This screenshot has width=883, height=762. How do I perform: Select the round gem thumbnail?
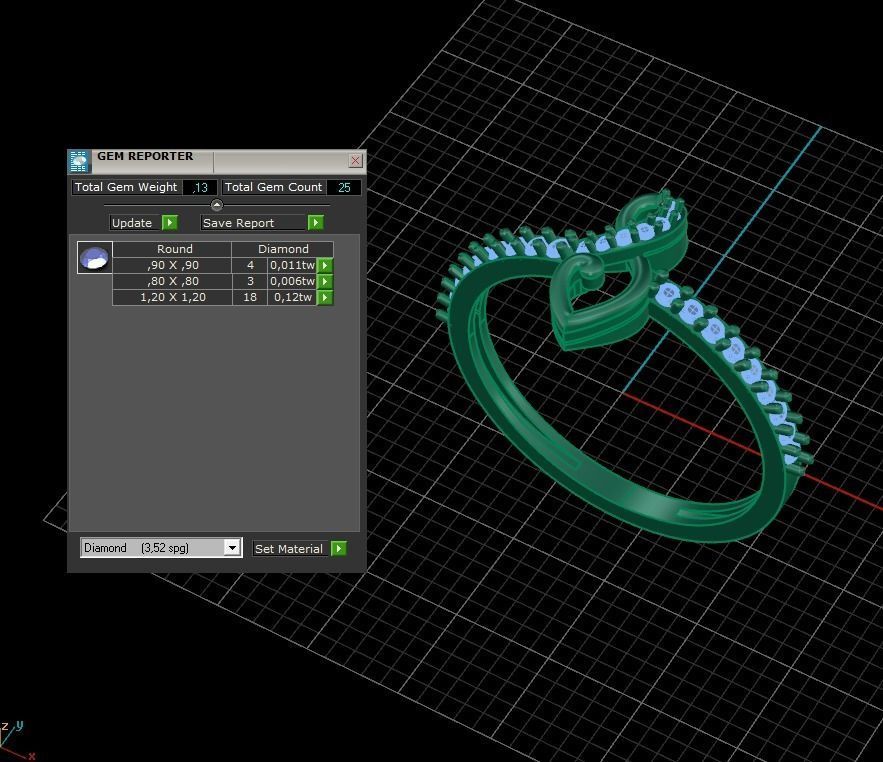click(95, 257)
